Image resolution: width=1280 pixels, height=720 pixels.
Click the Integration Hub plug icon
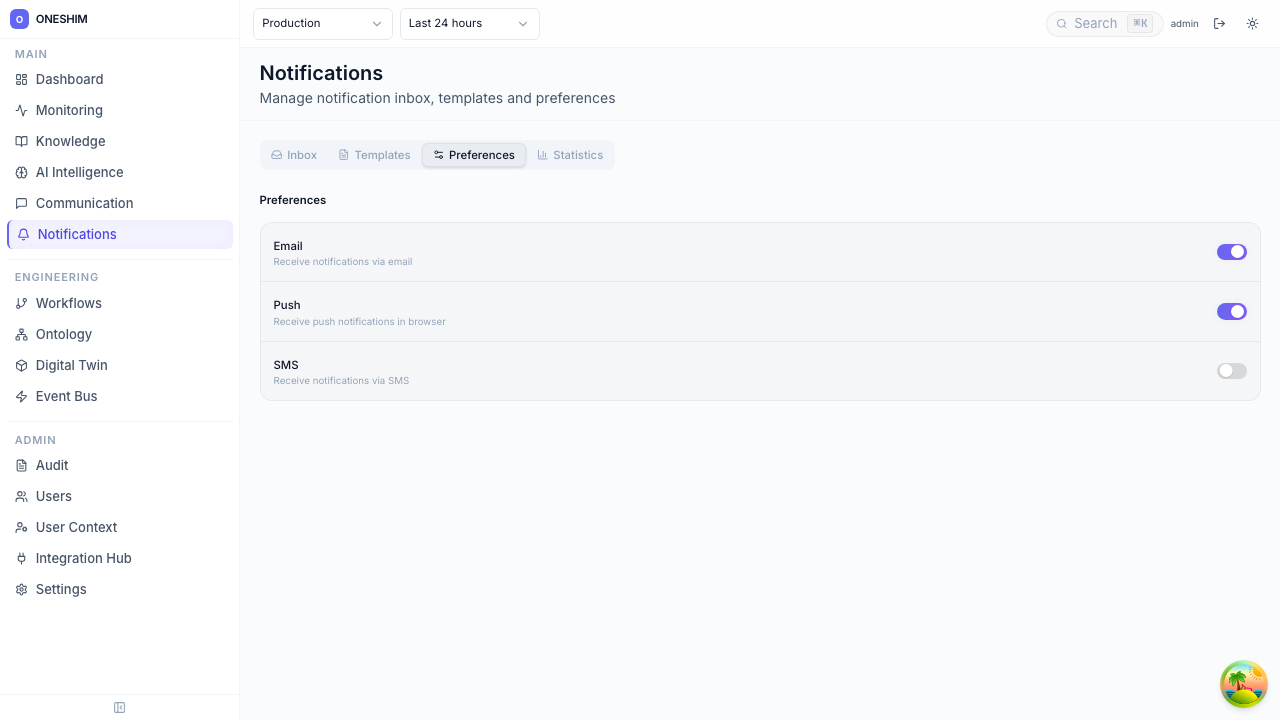coord(21,559)
